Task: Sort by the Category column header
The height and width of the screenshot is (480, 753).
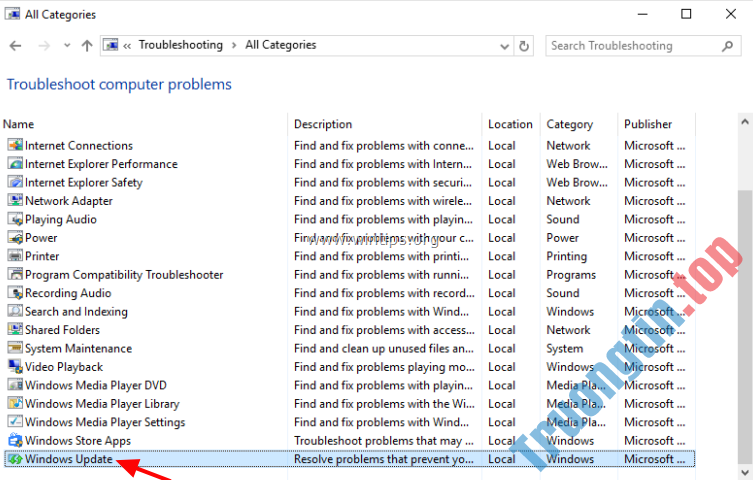Action: (x=570, y=124)
